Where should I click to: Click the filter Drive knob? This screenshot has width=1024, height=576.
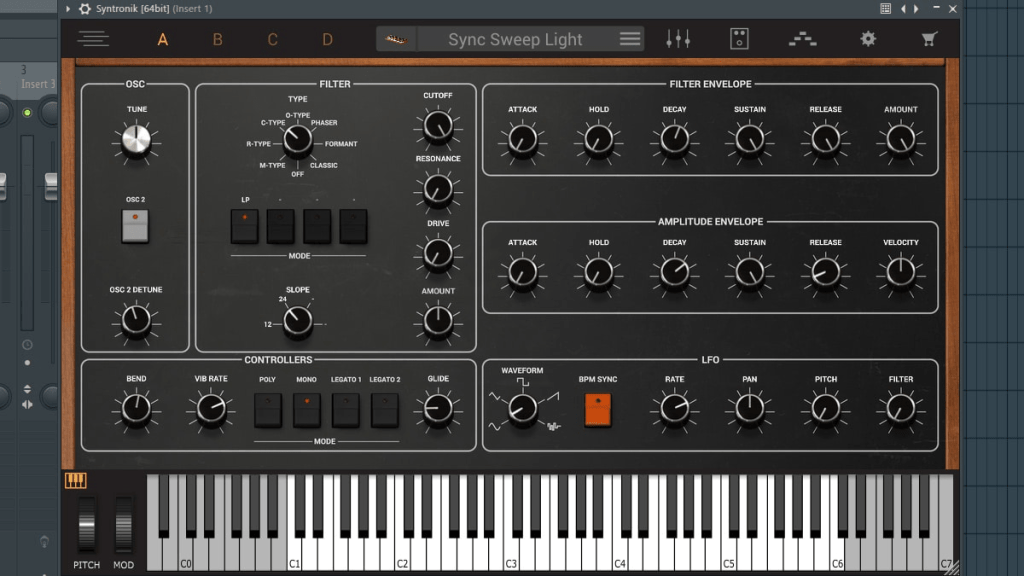pos(438,254)
